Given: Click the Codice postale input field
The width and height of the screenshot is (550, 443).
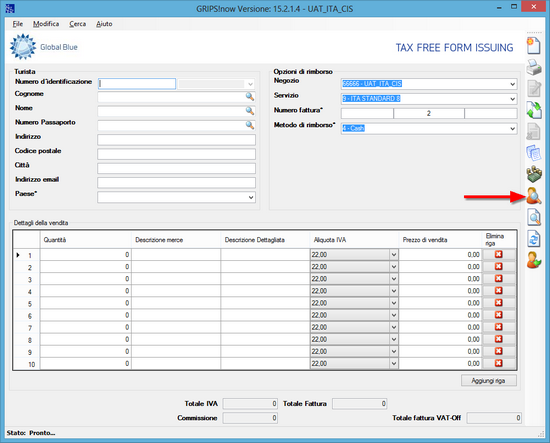Looking at the screenshot, I should coord(176,154).
